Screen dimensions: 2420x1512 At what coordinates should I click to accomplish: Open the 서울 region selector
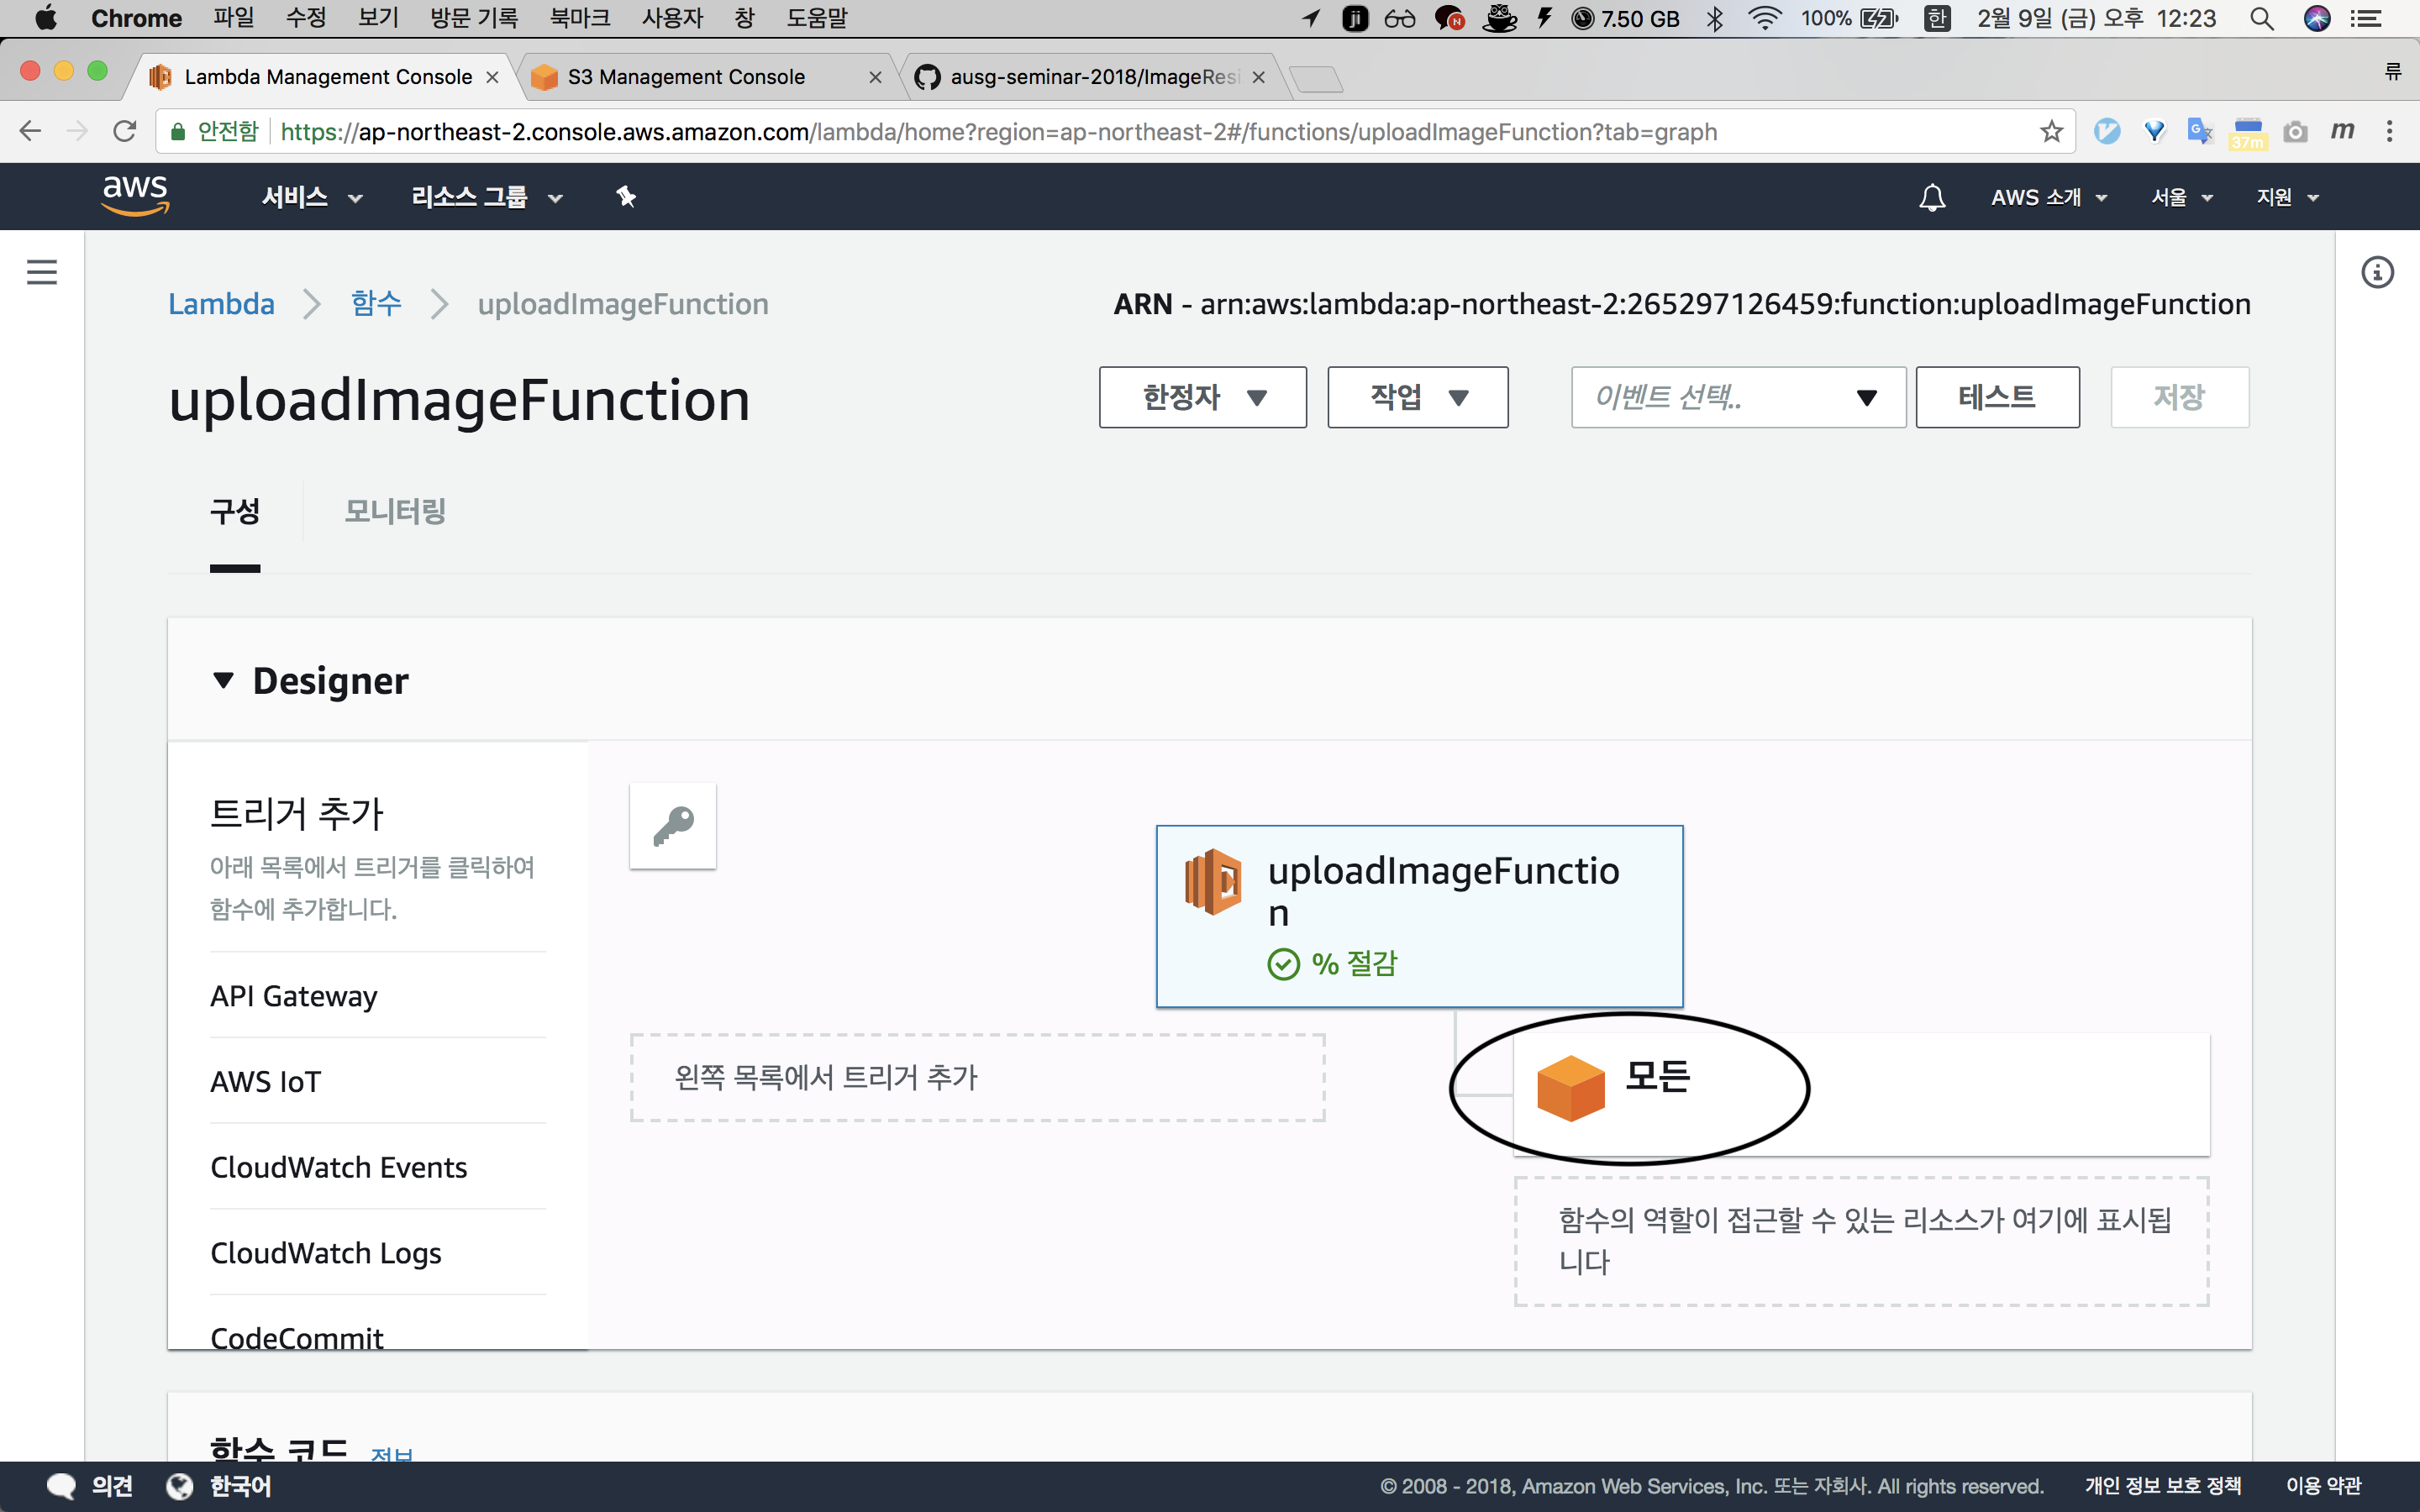(x=2181, y=197)
